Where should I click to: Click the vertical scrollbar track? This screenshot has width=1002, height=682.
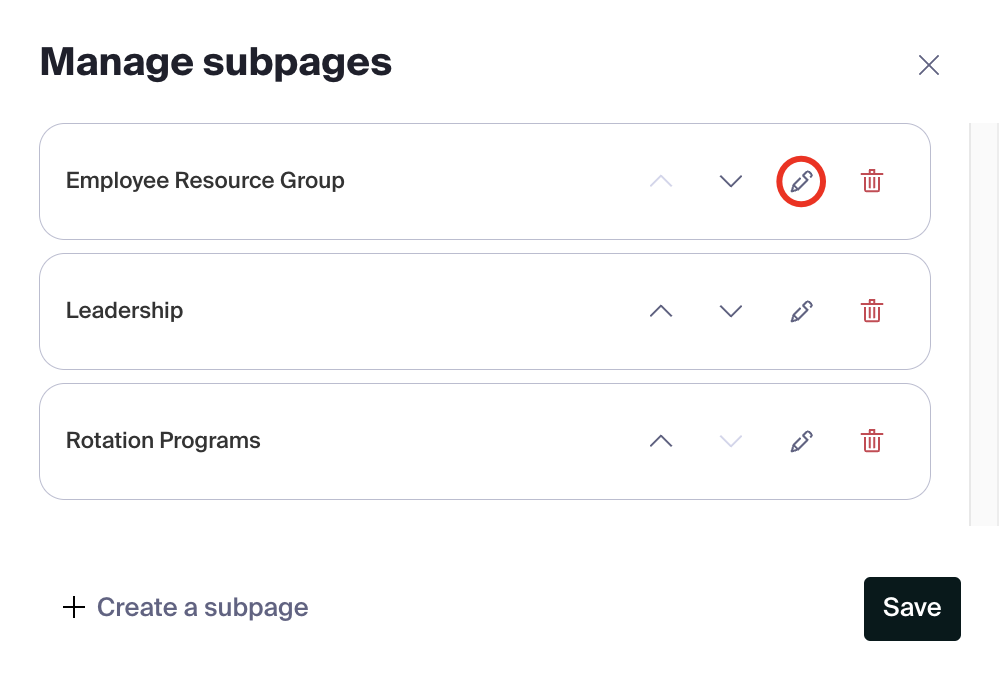click(984, 324)
